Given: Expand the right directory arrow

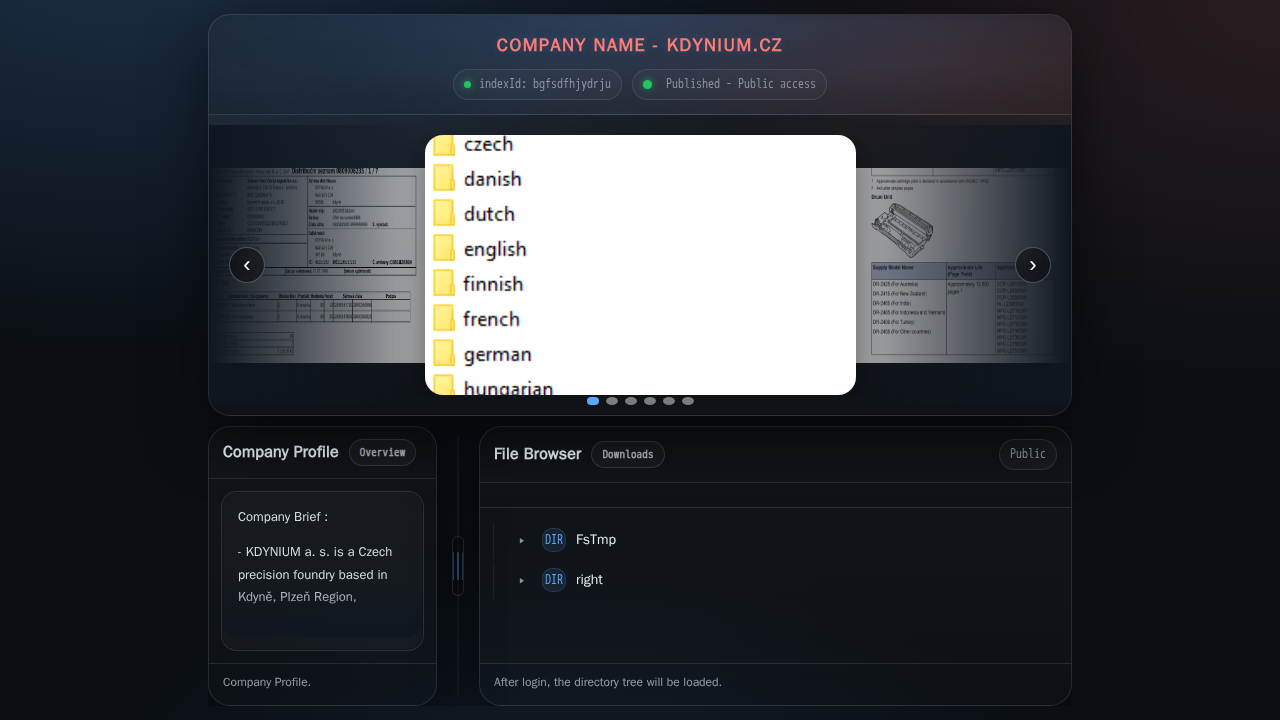Looking at the screenshot, I should pyautogui.click(x=522, y=580).
